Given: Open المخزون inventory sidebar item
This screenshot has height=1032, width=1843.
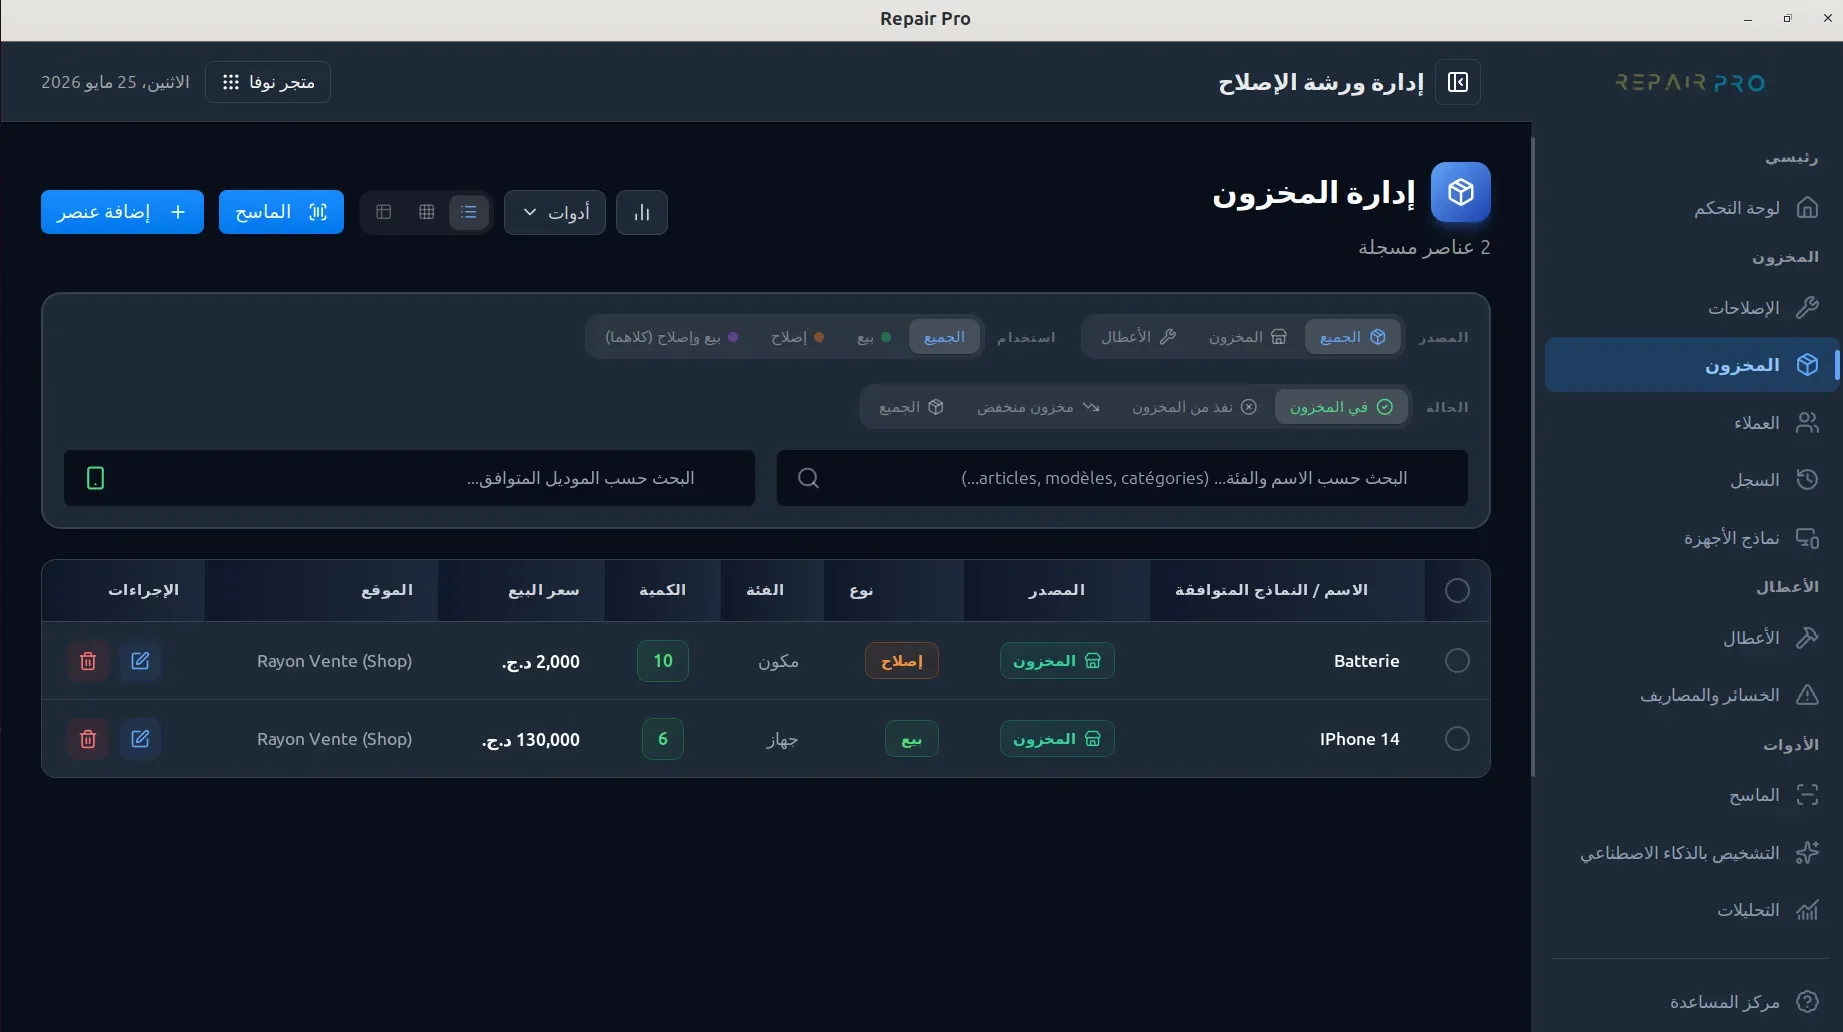Looking at the screenshot, I should tap(1691, 365).
